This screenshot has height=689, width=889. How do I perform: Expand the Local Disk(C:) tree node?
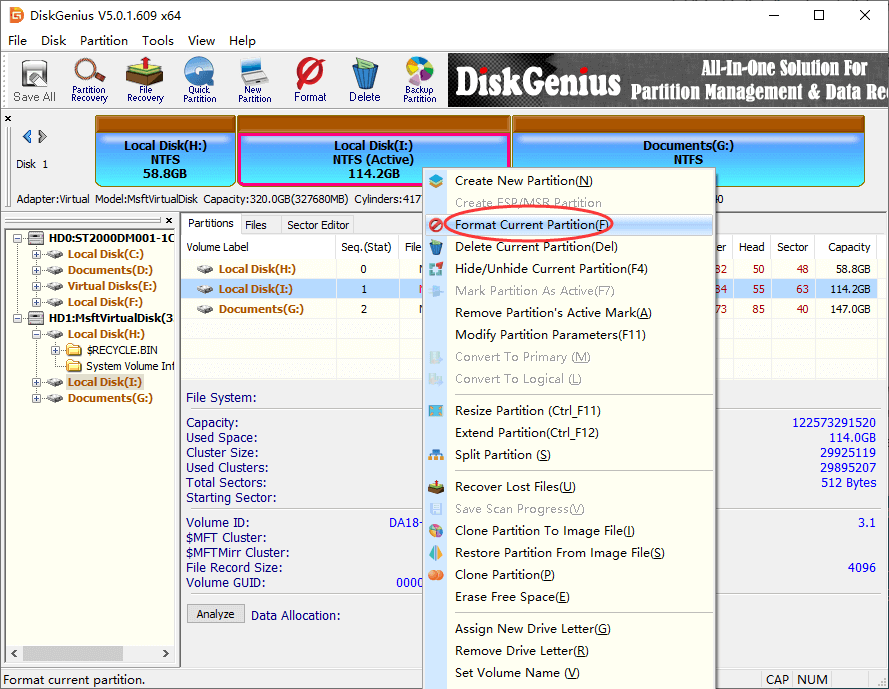(37, 254)
